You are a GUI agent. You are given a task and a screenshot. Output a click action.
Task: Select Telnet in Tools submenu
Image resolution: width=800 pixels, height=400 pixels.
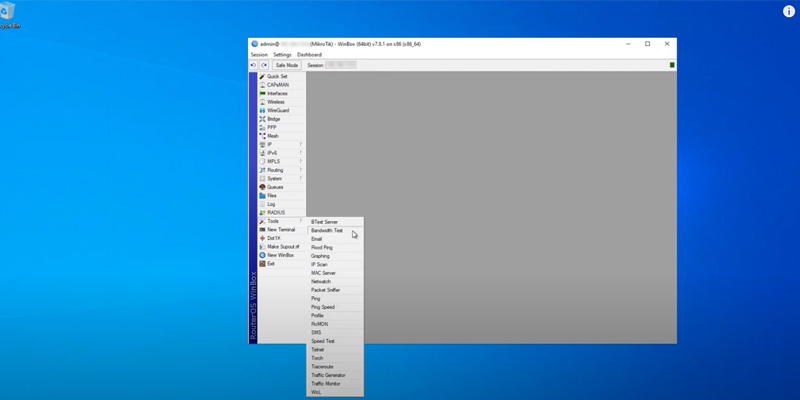335,349
